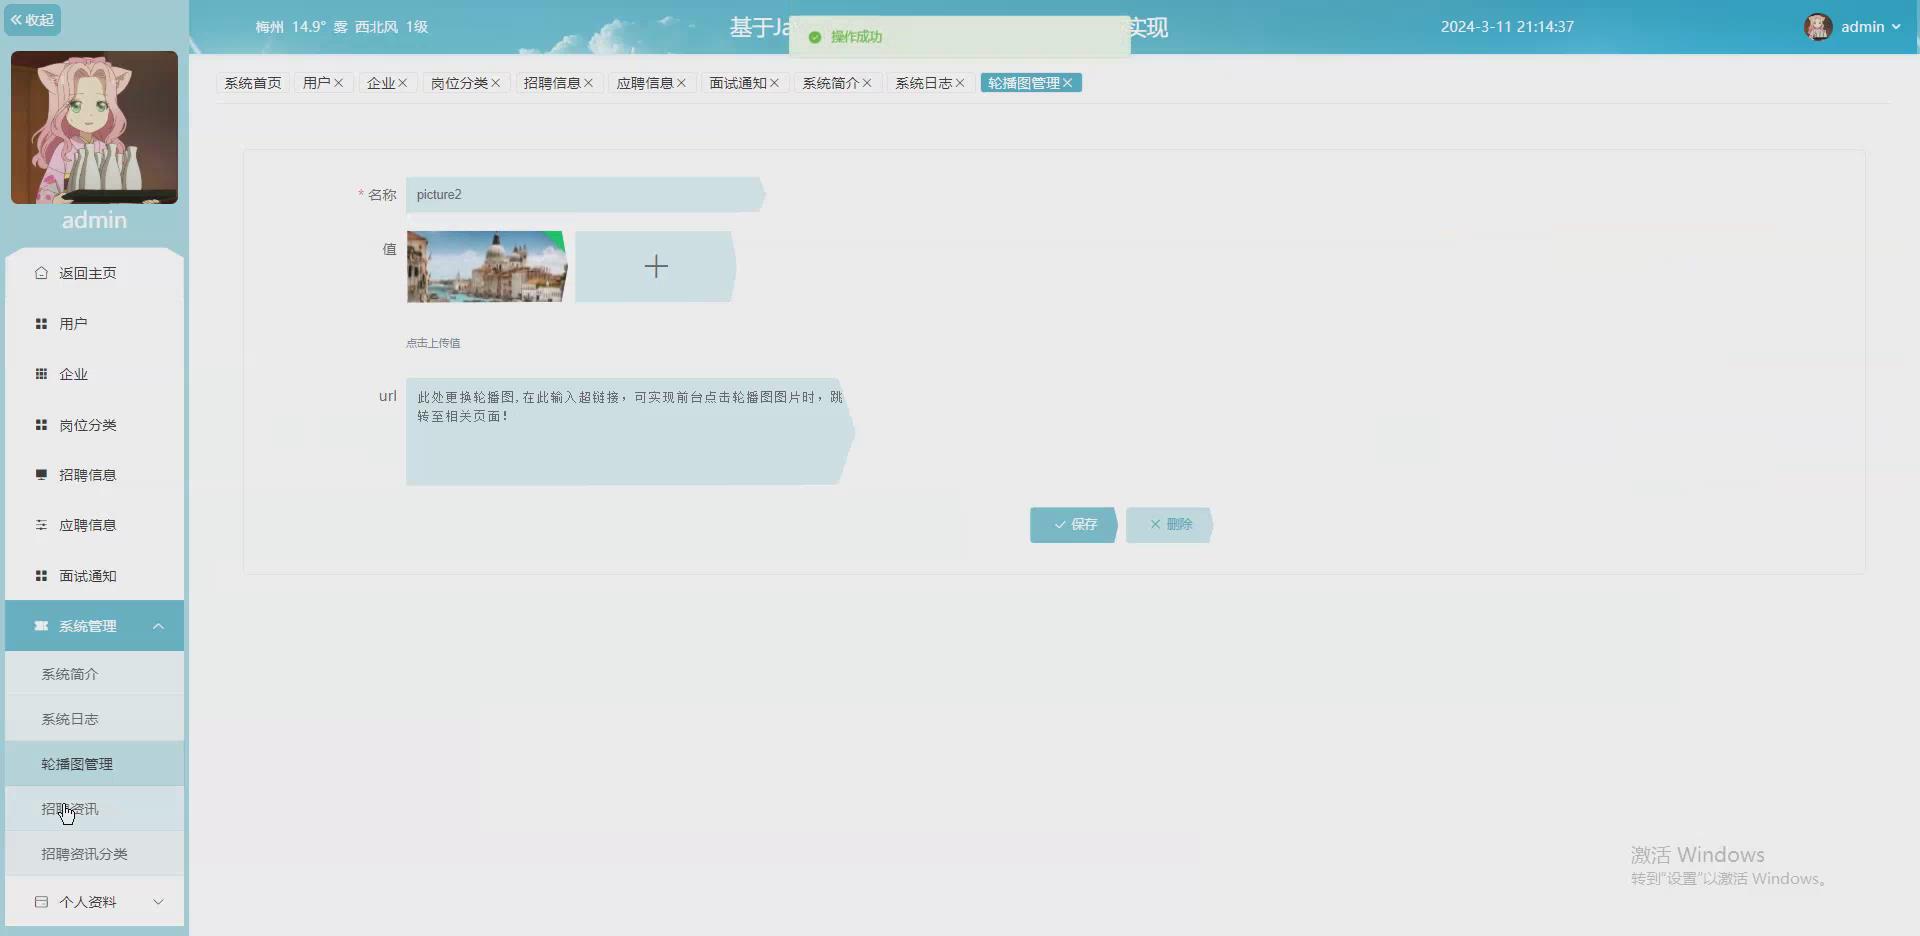
Task: Switch to the 岗位分类 tab
Action: [x=459, y=83]
